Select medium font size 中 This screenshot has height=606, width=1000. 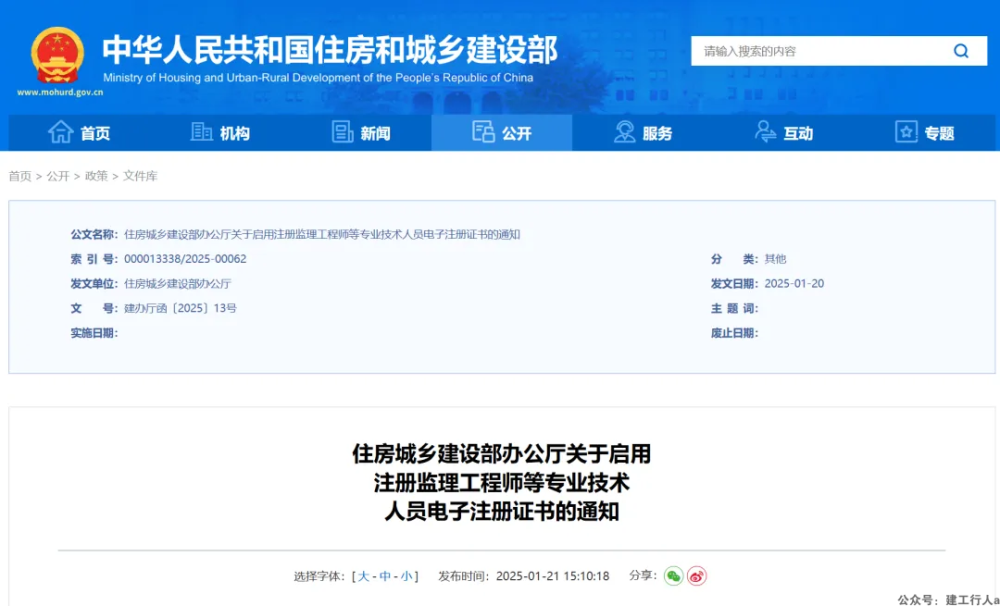(x=385, y=576)
